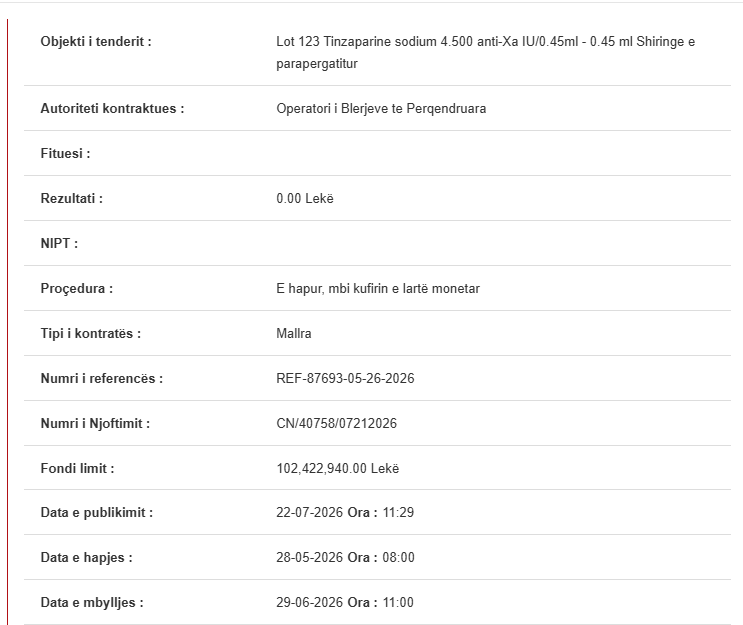The height and width of the screenshot is (625, 743).
Task: Select the Autoriteti kontraktues label
Action: (x=112, y=109)
